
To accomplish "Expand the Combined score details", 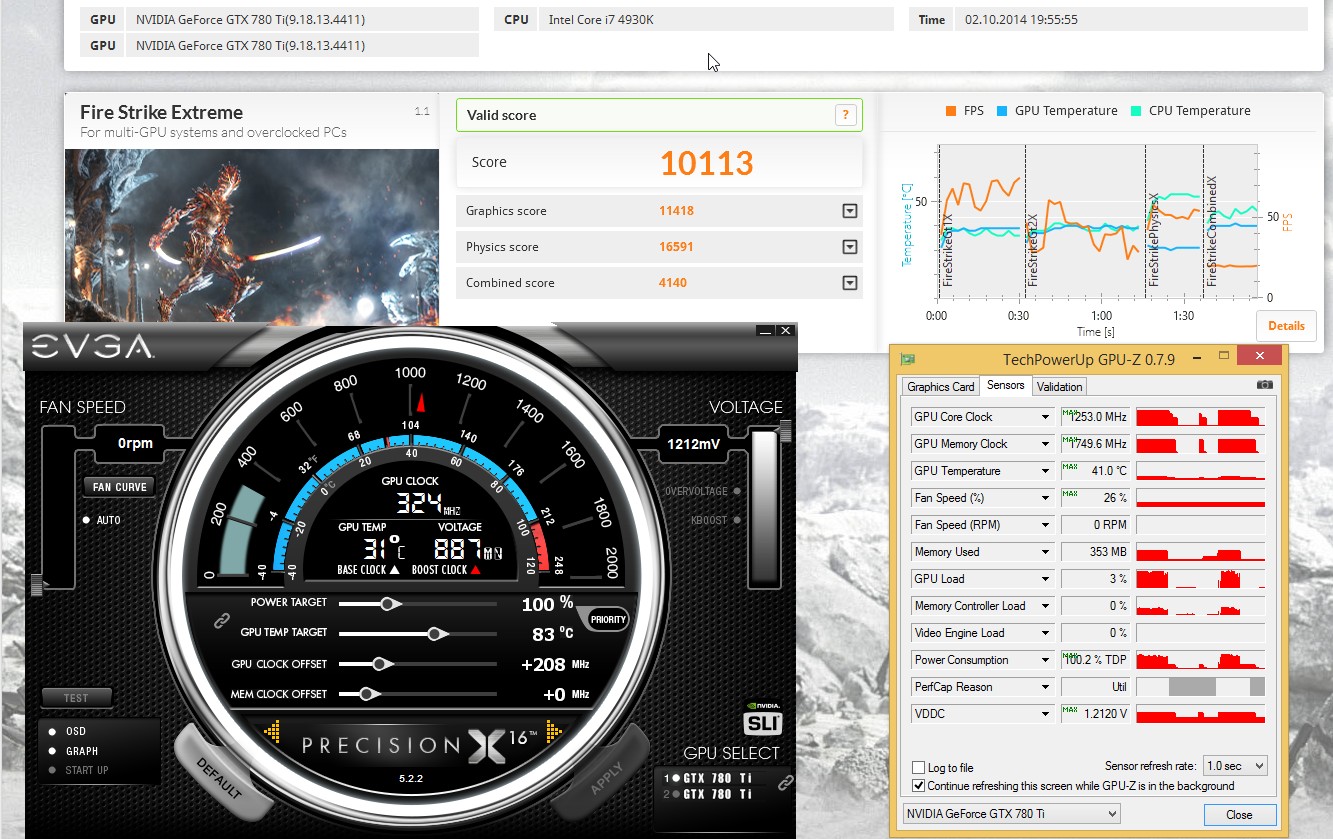I will click(850, 283).
